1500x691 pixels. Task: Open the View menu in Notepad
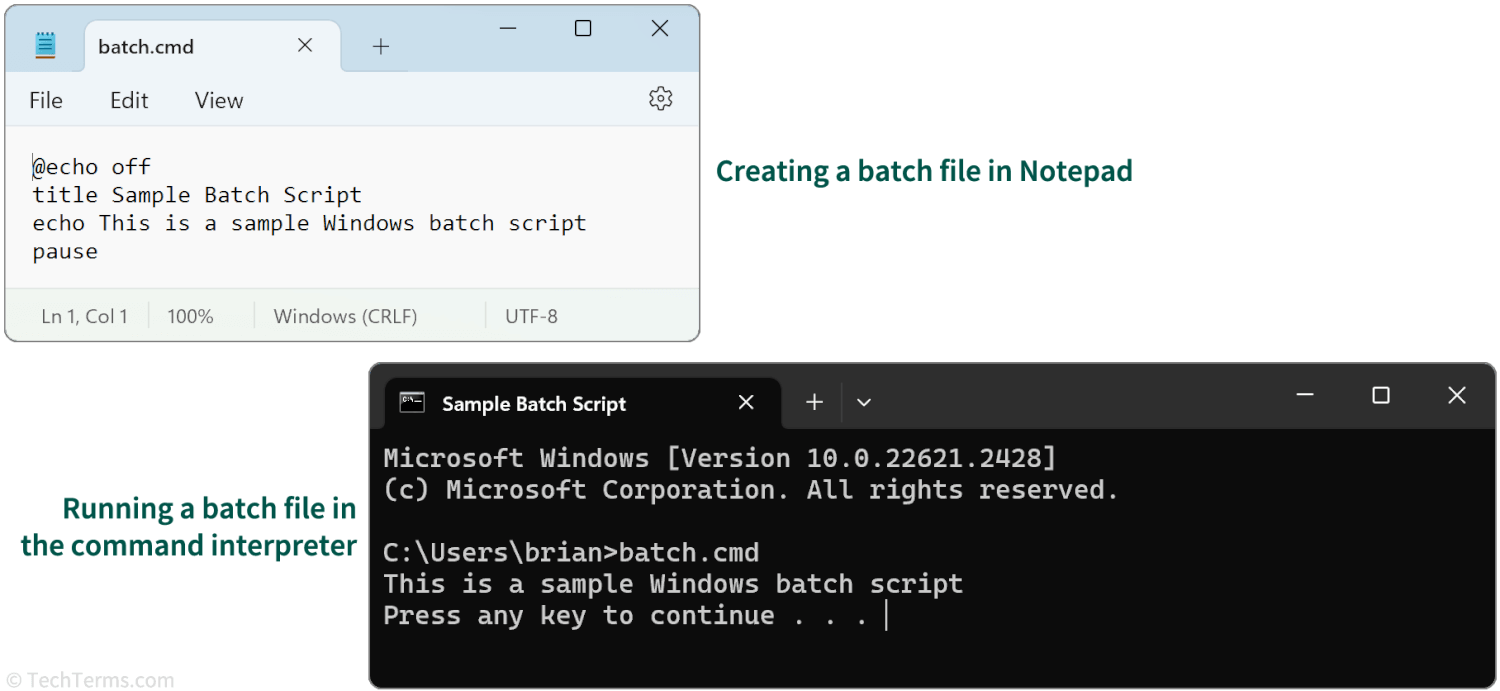[x=218, y=99]
